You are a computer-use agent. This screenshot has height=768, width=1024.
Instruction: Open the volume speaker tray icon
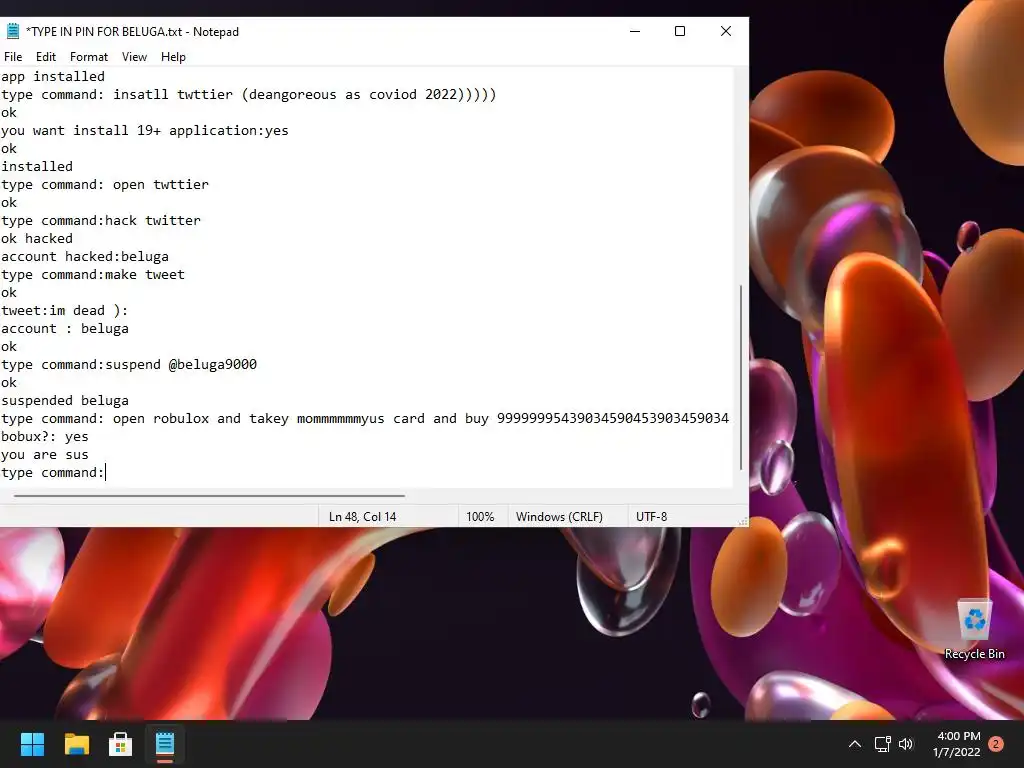point(906,744)
